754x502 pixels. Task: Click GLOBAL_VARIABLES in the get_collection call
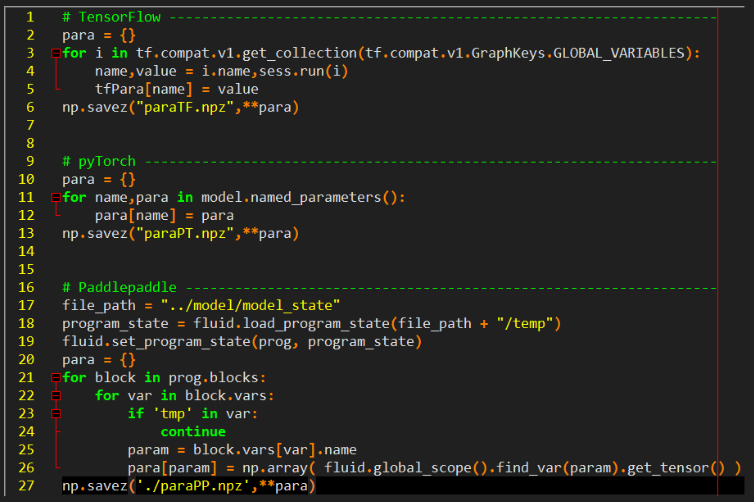coord(620,54)
